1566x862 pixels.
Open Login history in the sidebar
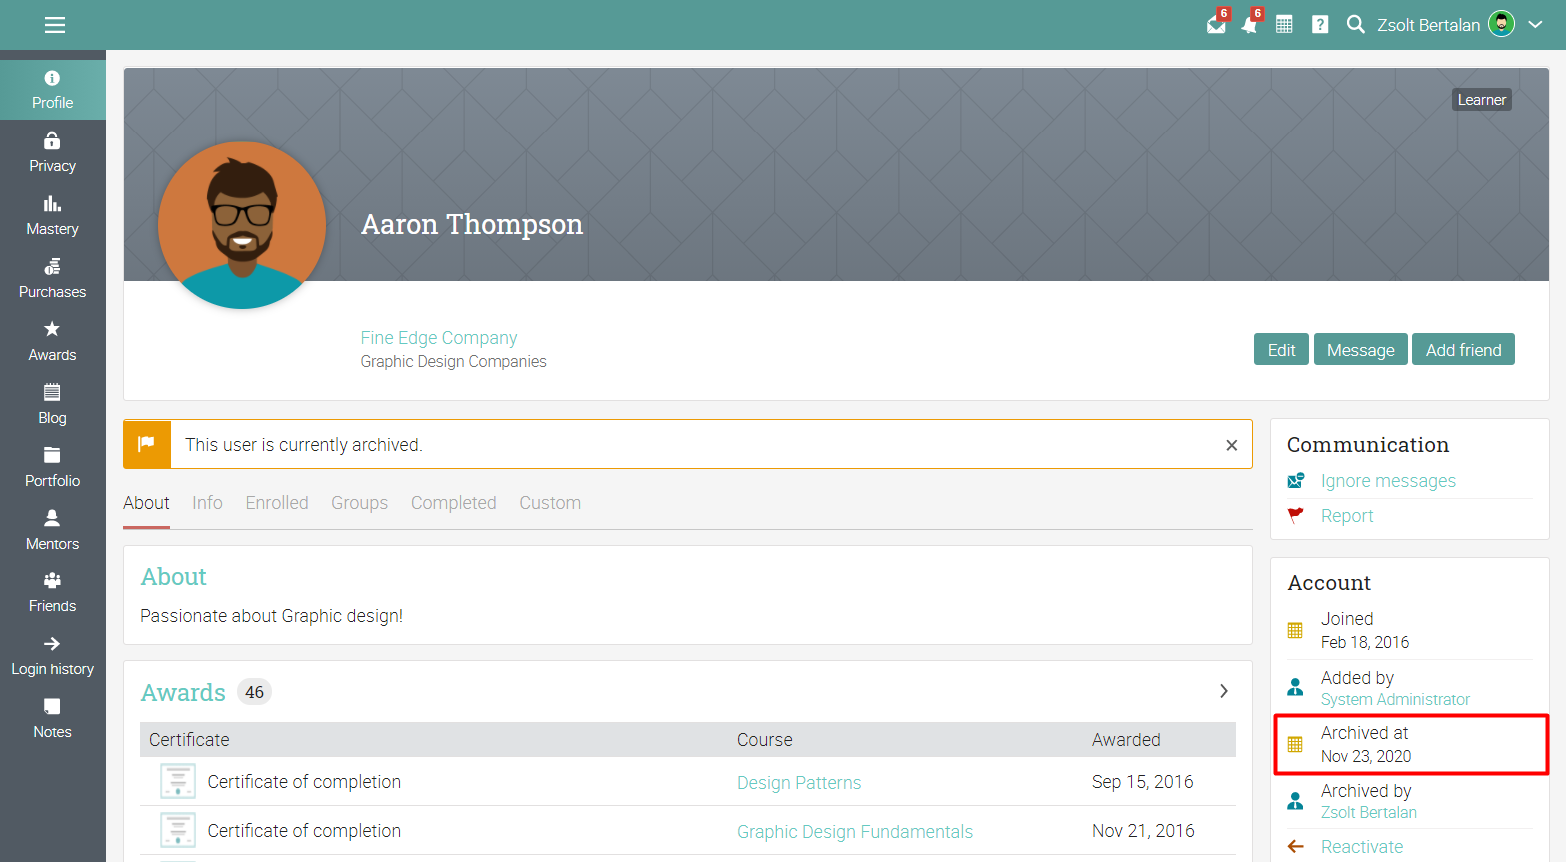(x=53, y=656)
